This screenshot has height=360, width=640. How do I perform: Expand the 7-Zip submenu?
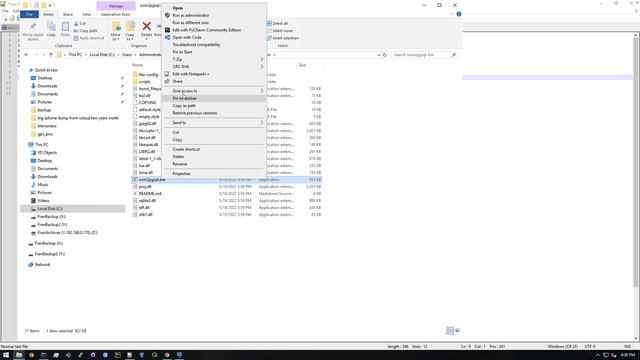(214, 59)
